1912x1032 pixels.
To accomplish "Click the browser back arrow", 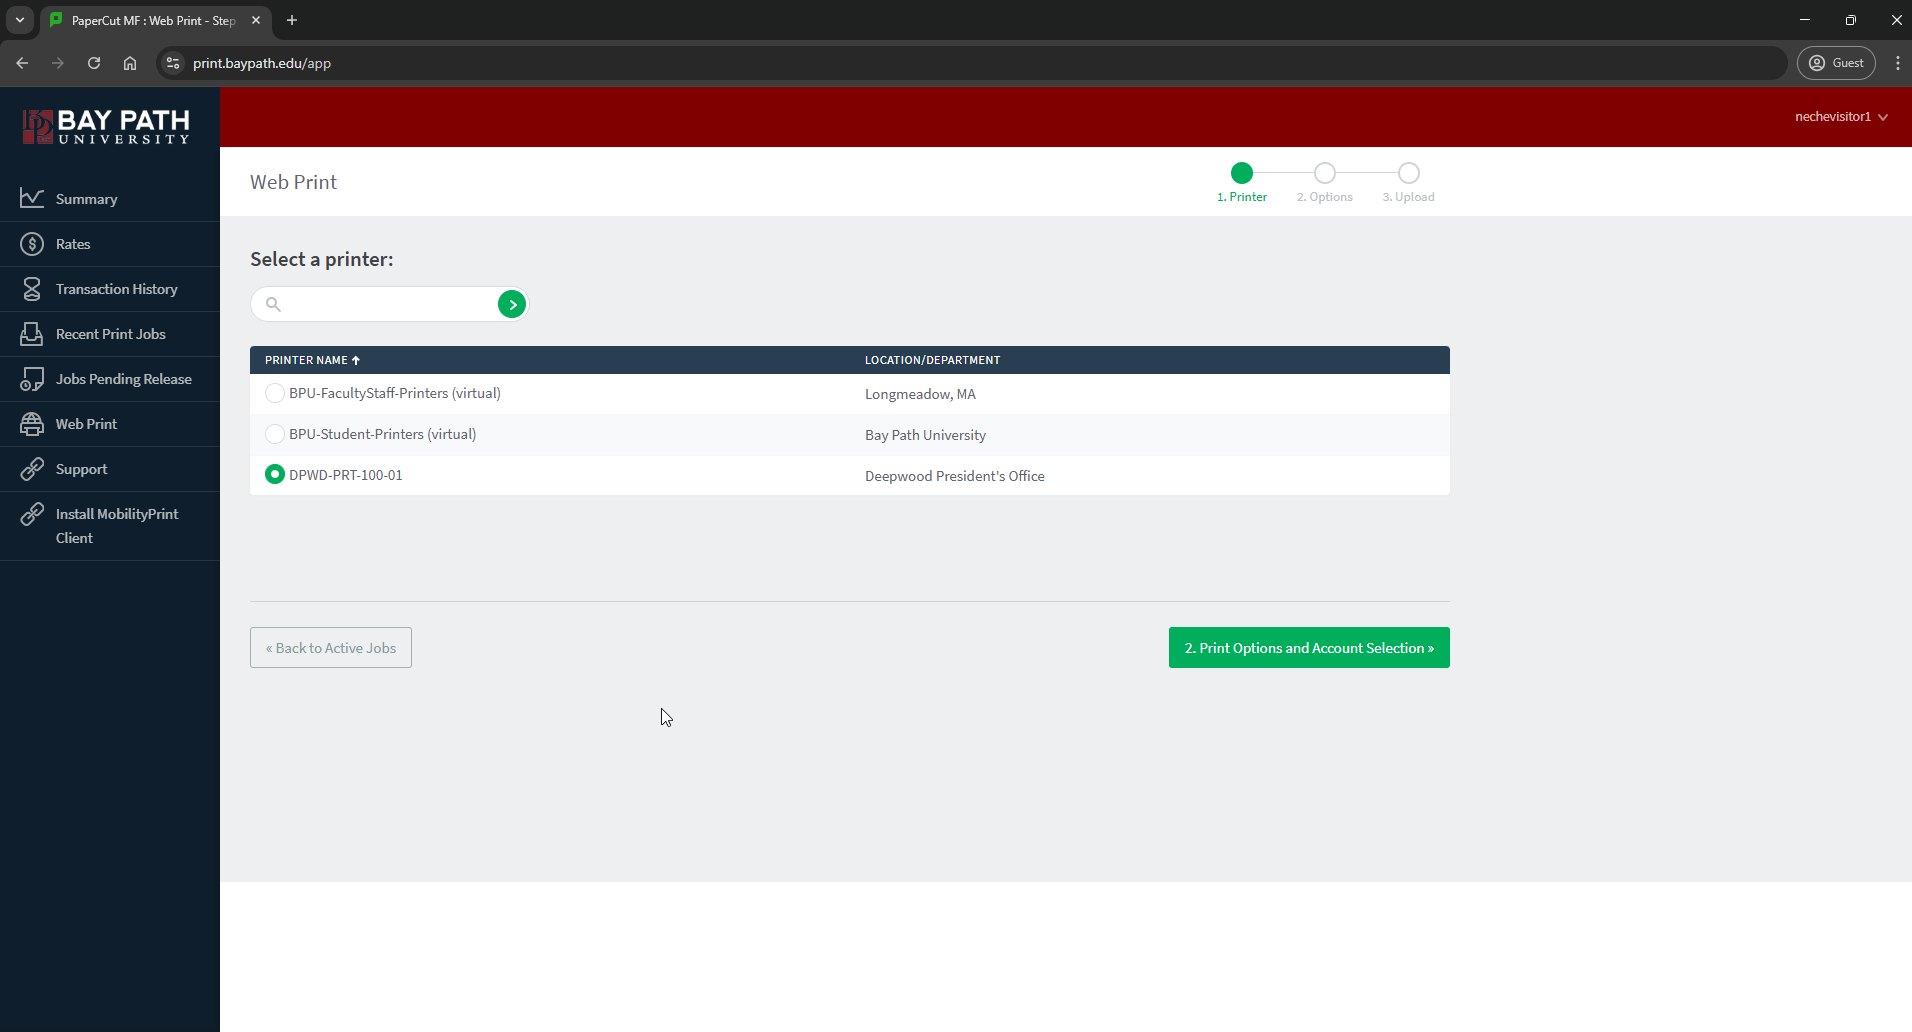I will click(x=22, y=63).
